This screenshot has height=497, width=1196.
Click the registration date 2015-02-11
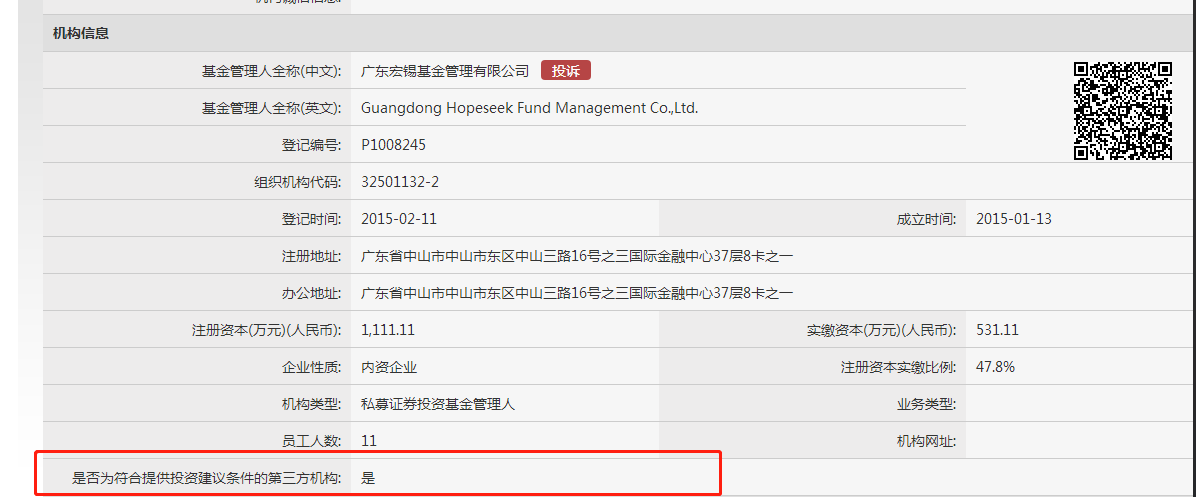pos(399,219)
